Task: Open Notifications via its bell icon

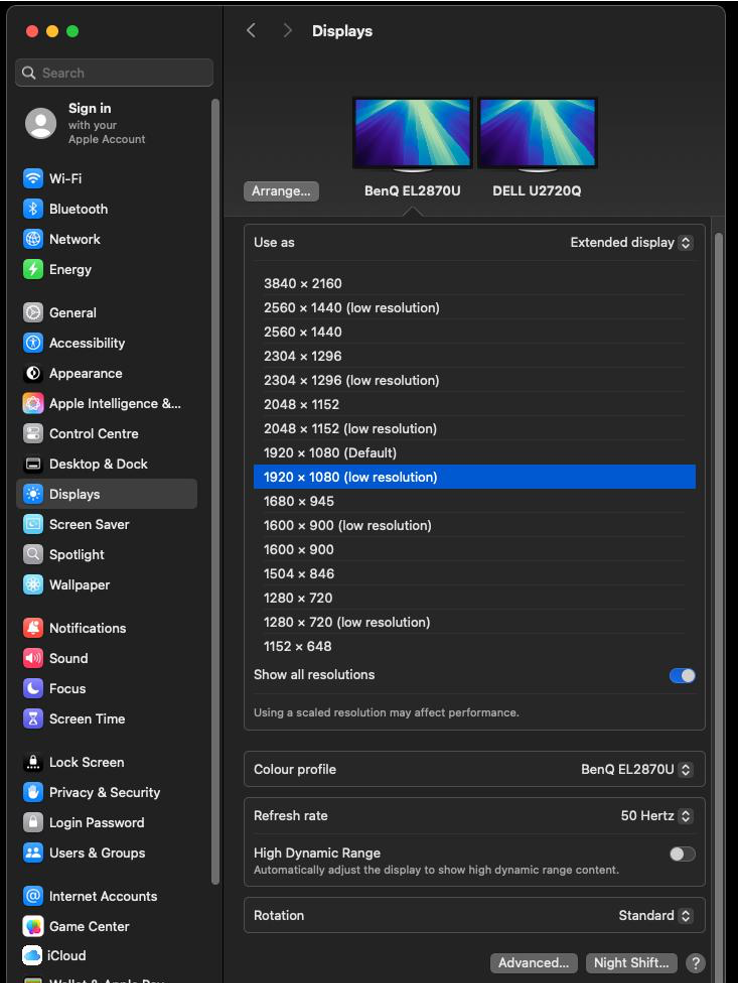Action: (x=33, y=628)
